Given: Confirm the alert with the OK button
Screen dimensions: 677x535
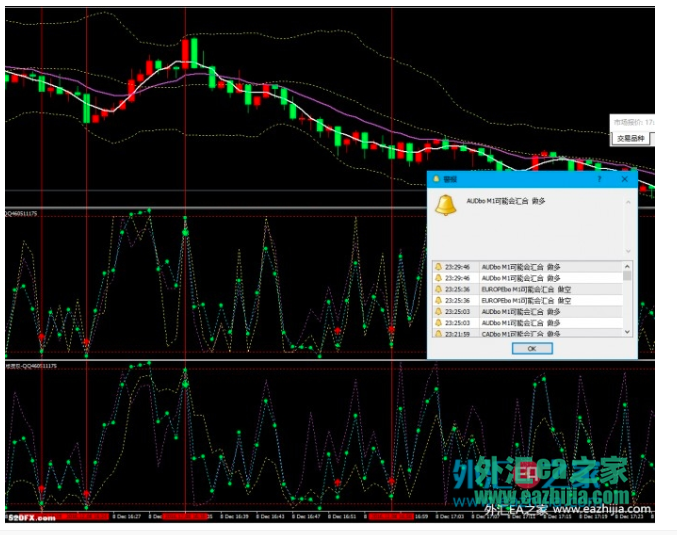Looking at the screenshot, I should click(x=532, y=348).
